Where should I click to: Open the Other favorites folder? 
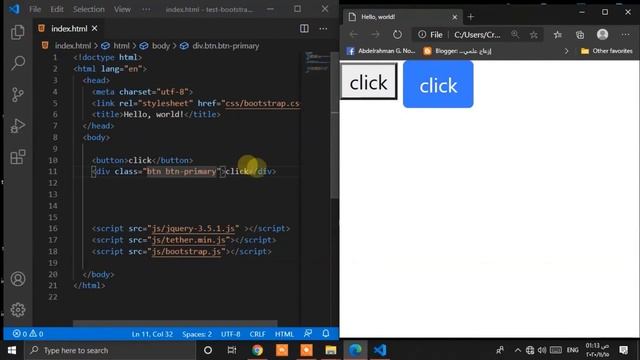click(x=607, y=51)
